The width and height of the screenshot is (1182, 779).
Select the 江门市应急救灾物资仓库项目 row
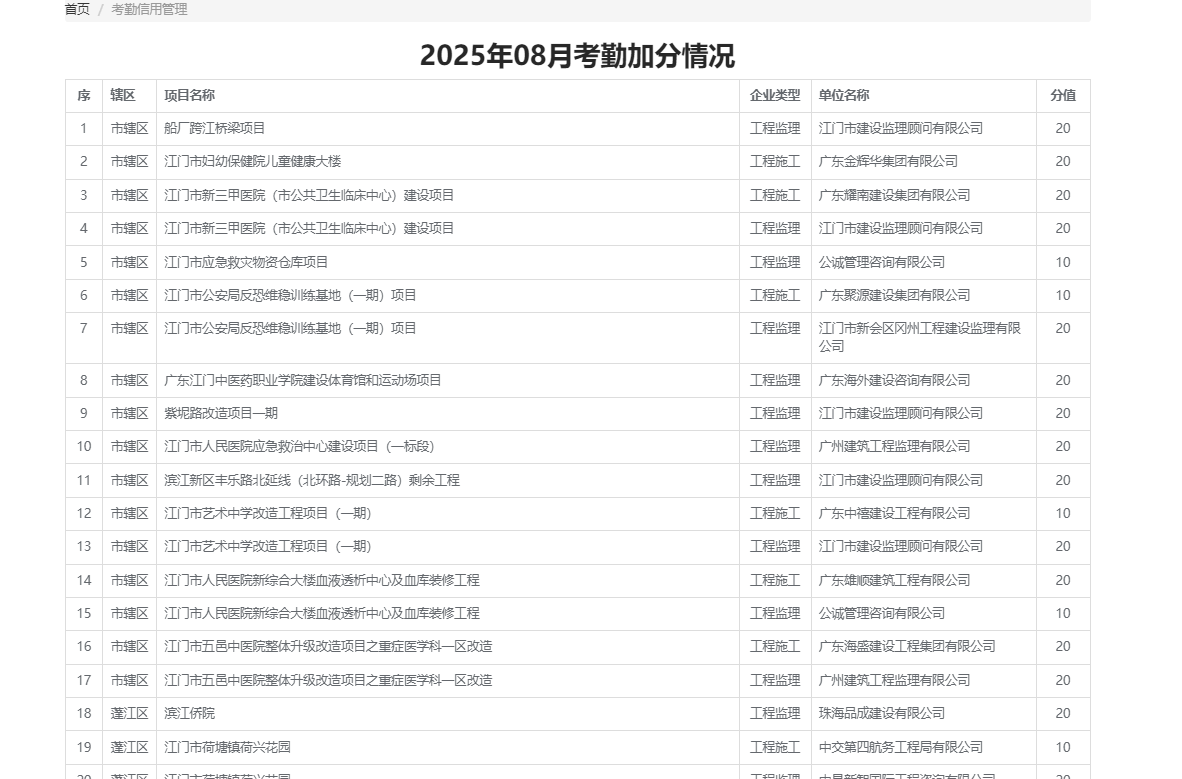point(246,262)
